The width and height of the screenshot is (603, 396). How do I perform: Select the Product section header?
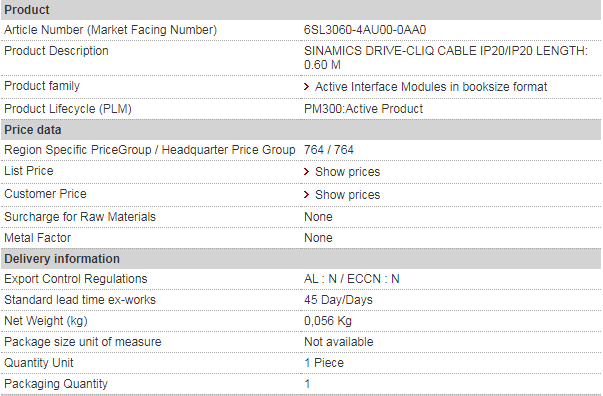coord(301,10)
